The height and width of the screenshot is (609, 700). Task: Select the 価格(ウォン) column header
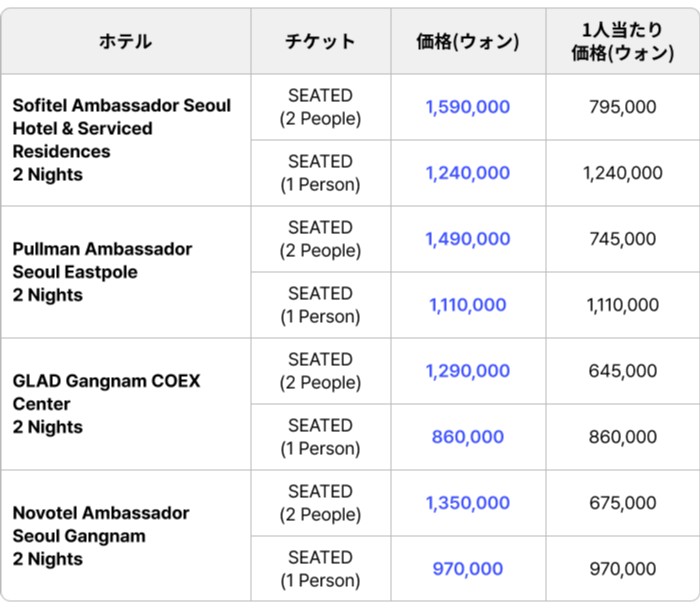[x=467, y=41]
